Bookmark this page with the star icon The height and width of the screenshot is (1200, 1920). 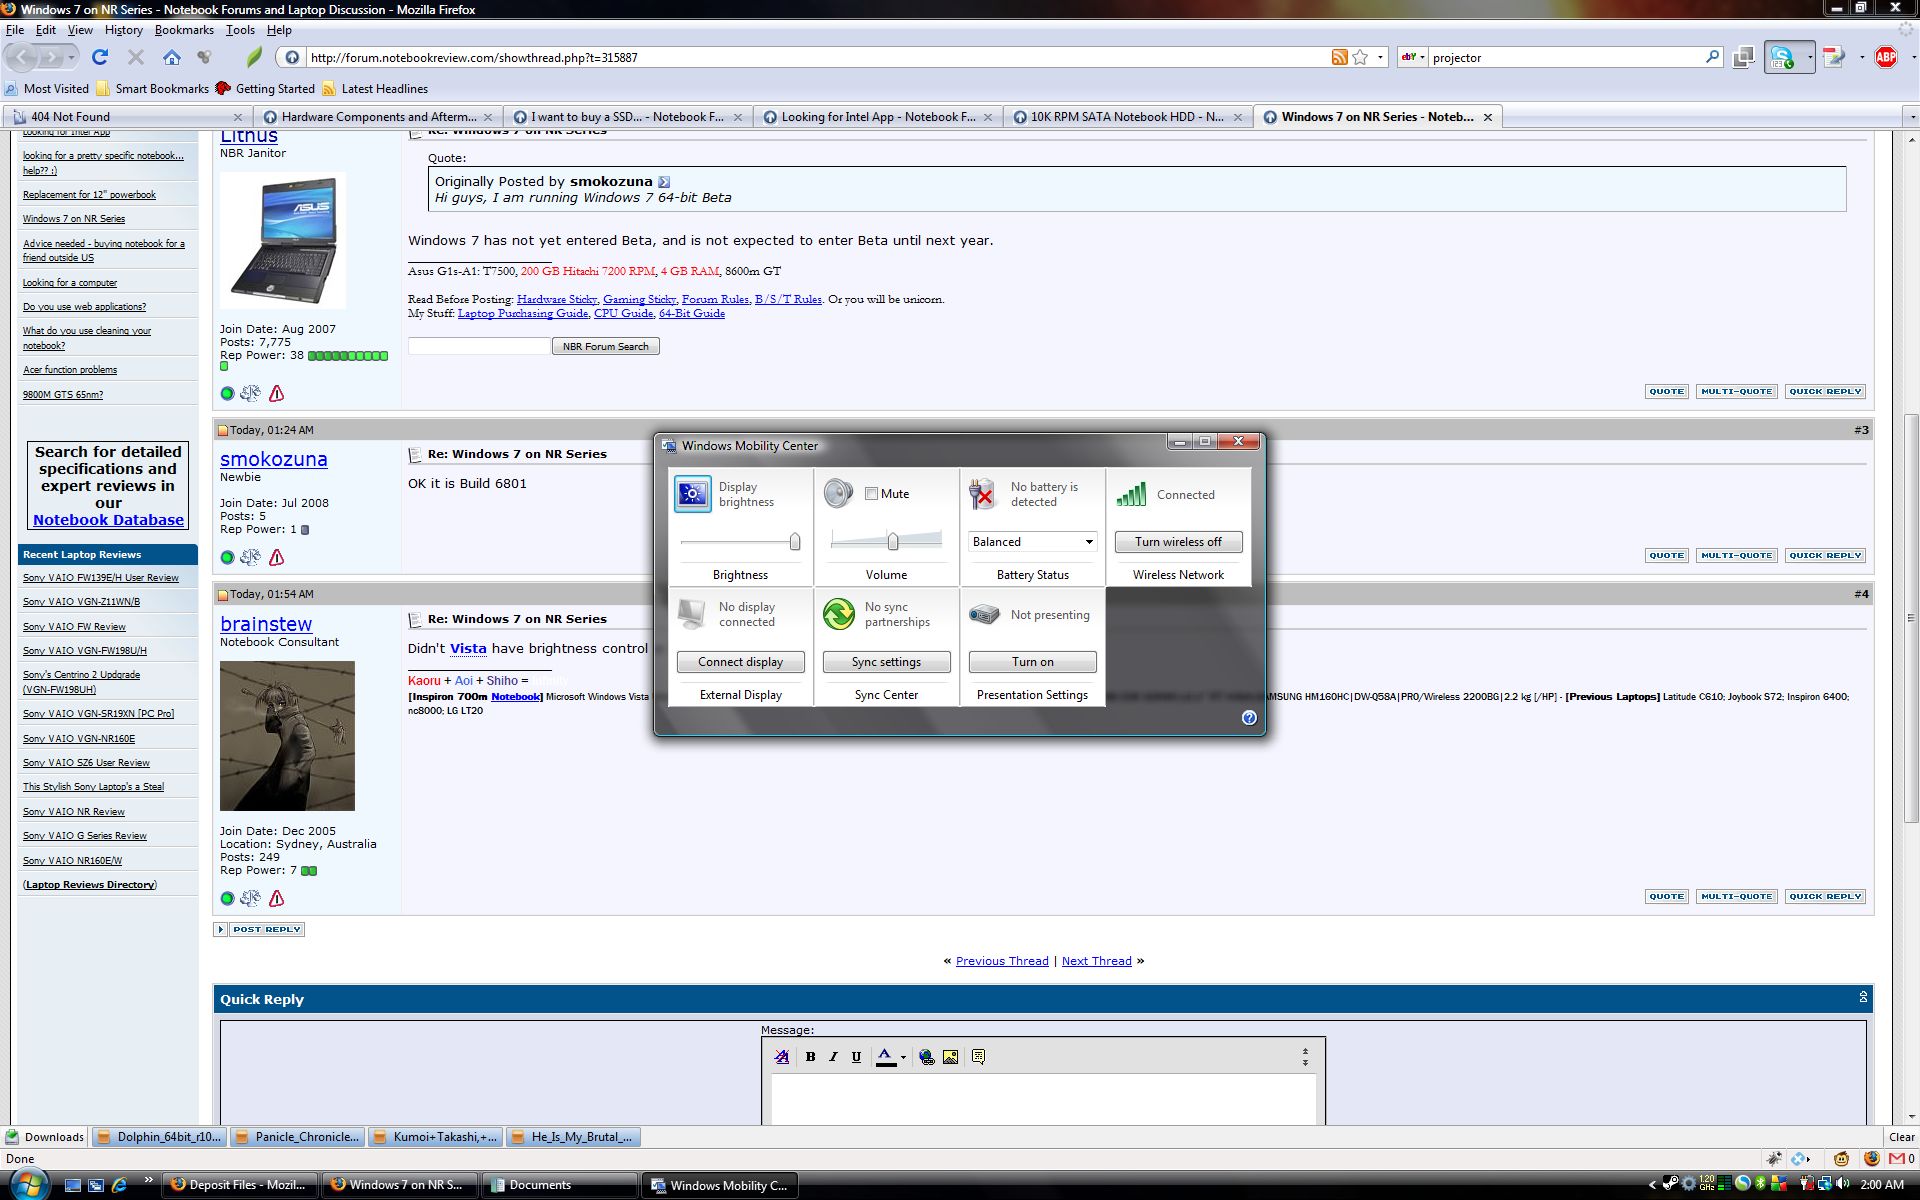(x=1360, y=57)
